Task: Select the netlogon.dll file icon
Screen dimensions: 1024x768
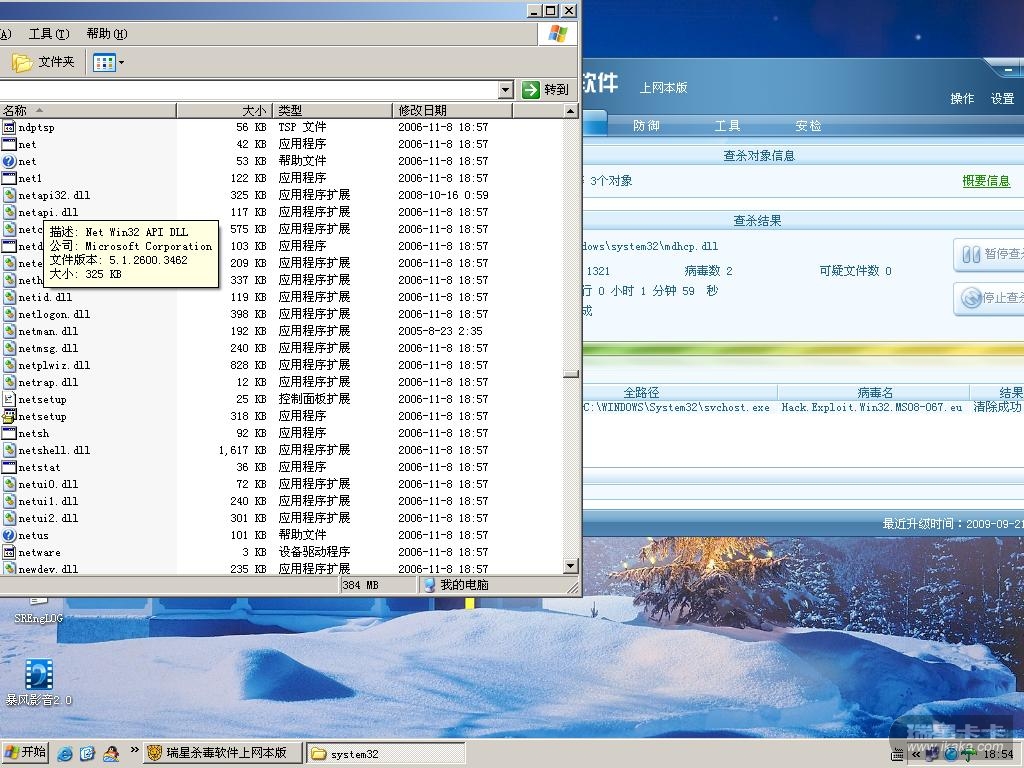Action: pyautogui.click(x=9, y=314)
